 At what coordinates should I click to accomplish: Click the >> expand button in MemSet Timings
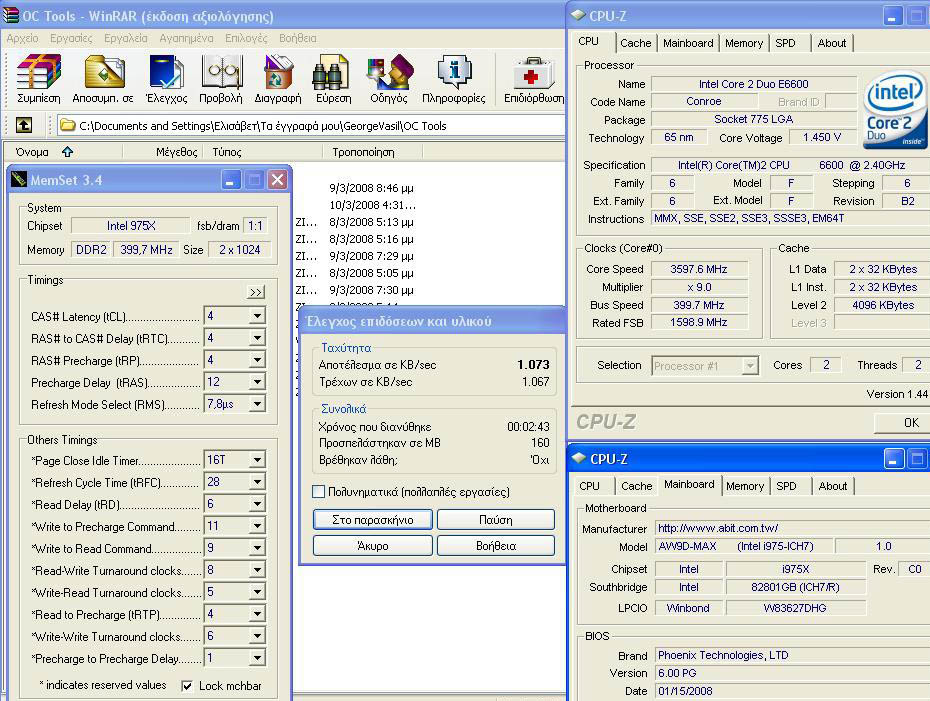coord(256,292)
